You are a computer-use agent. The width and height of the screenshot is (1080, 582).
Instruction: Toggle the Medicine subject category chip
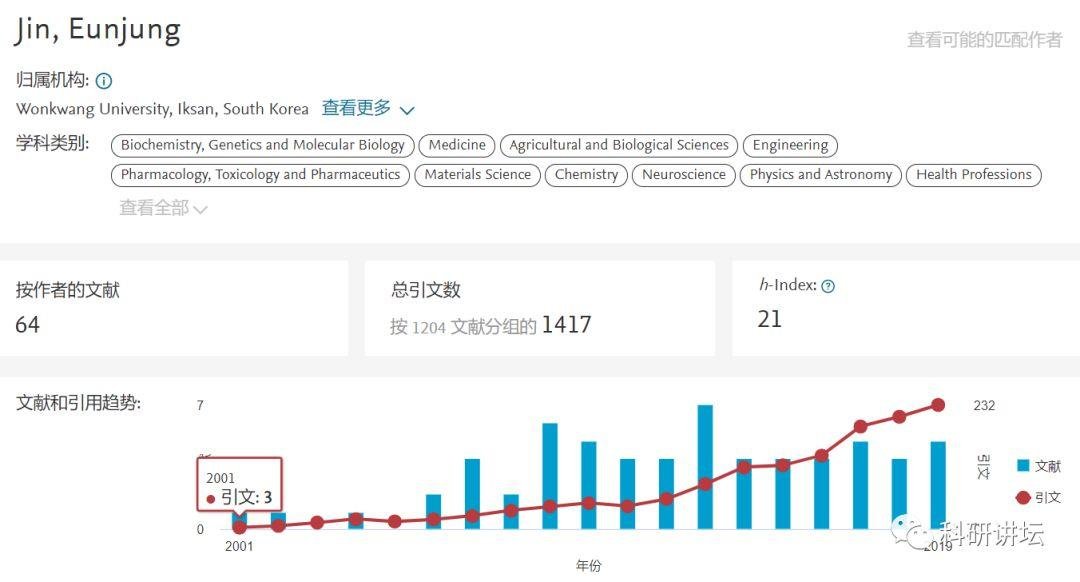pyautogui.click(x=456, y=145)
